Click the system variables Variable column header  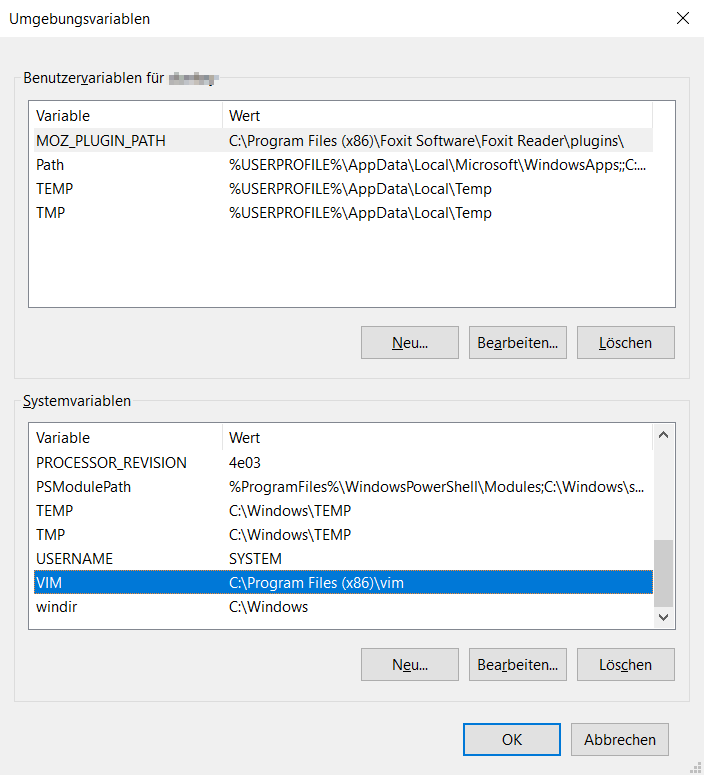coord(126,437)
